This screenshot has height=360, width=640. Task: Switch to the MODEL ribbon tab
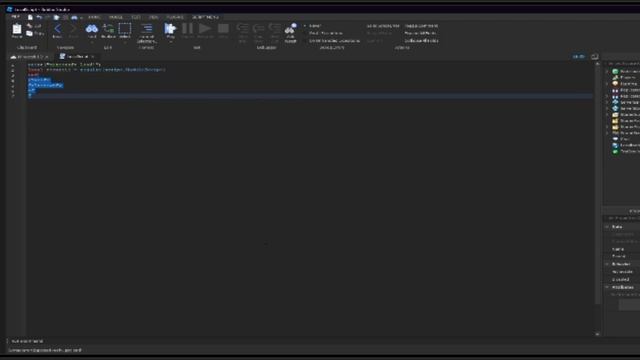[116, 17]
